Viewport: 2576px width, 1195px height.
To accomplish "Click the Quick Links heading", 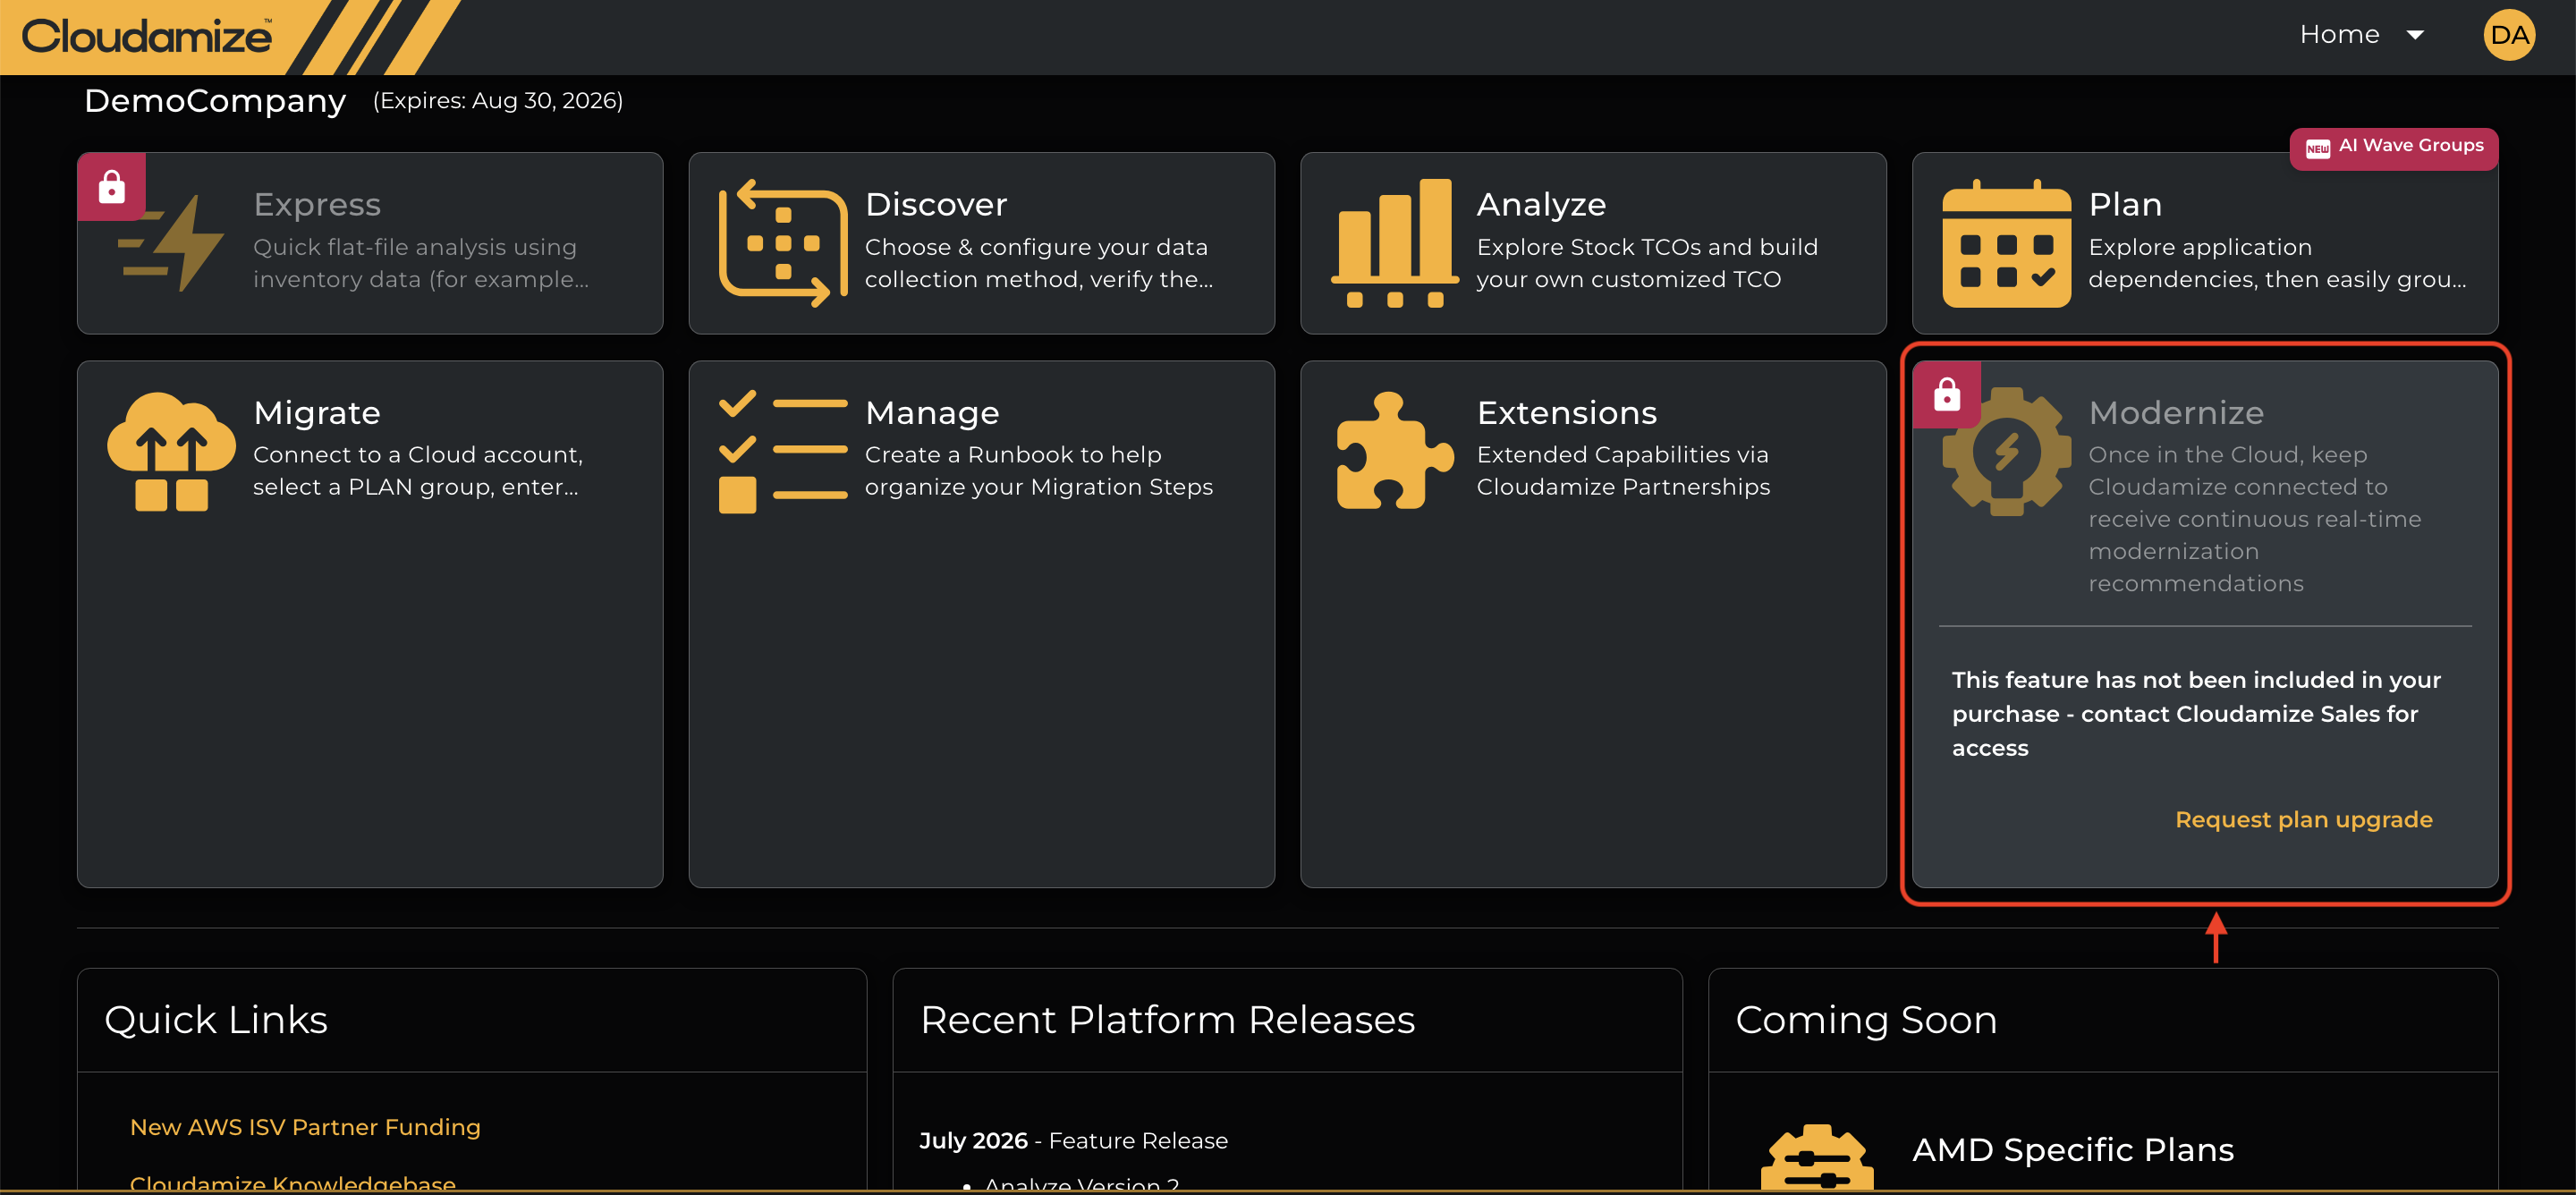I will (x=216, y=1020).
